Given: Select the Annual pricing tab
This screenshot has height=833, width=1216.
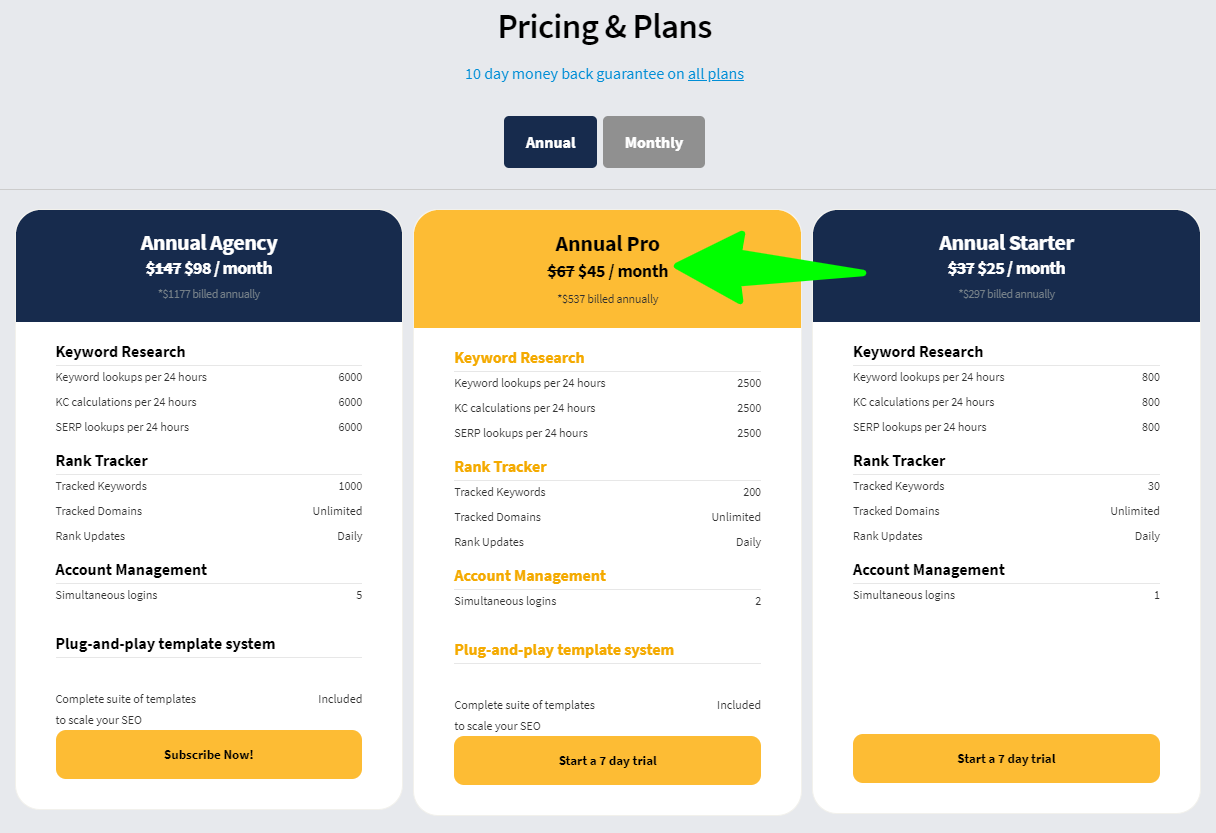Looking at the screenshot, I should 550,141.
